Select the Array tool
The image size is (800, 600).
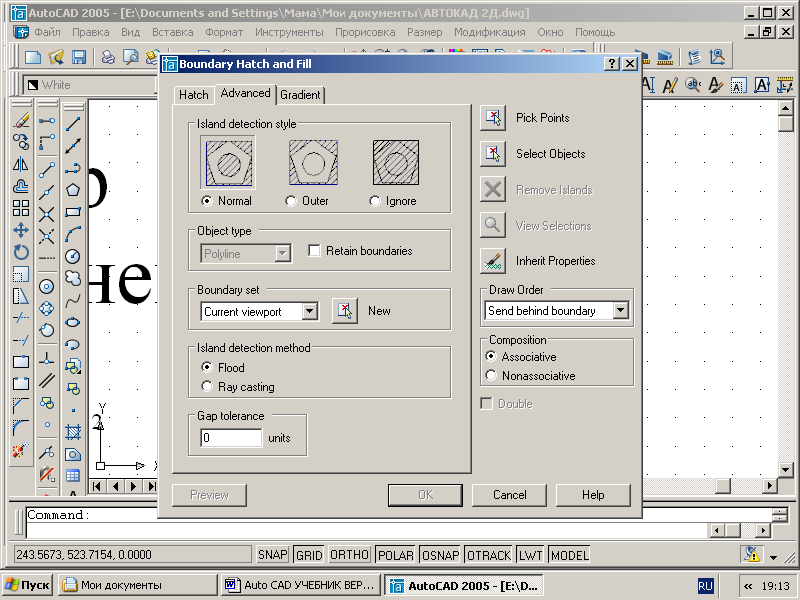(21, 208)
